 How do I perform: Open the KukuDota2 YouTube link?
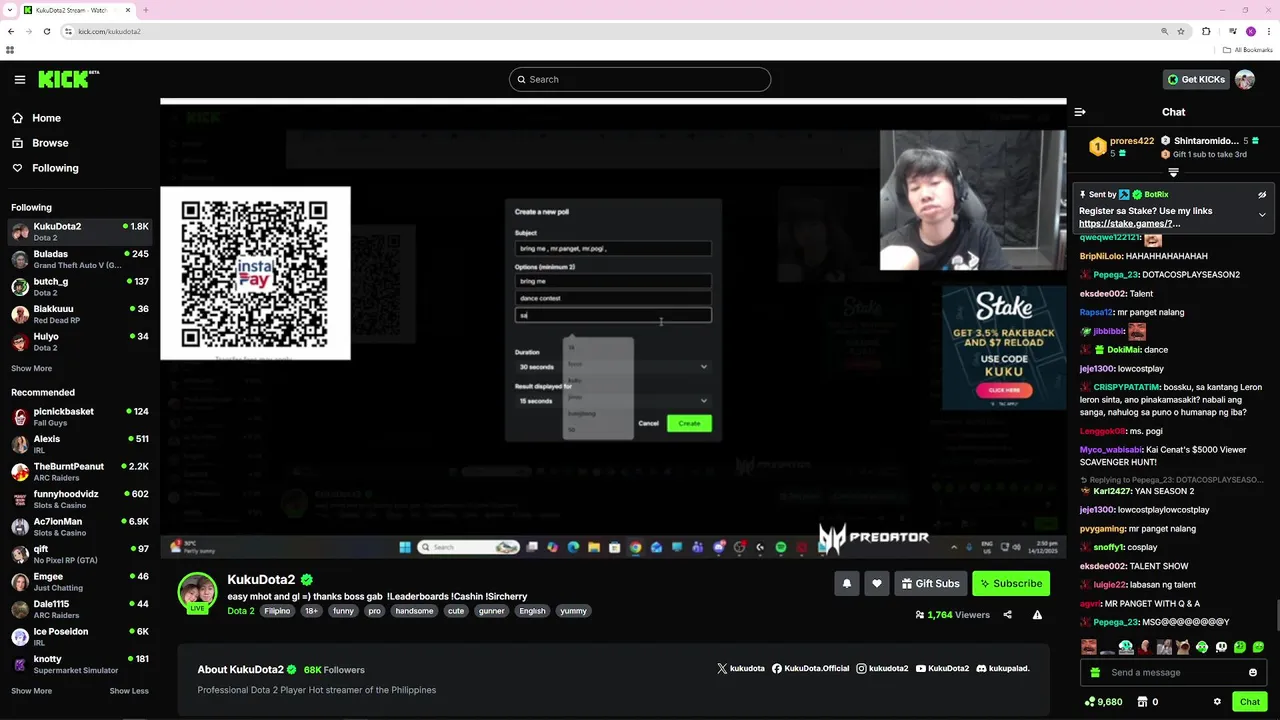(942, 668)
